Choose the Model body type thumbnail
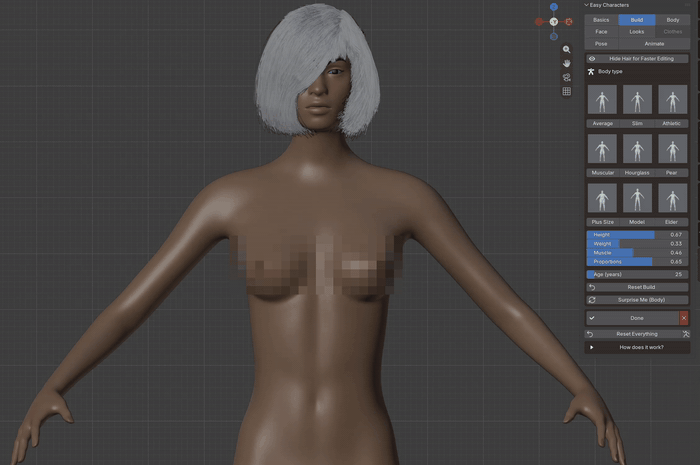 pos(637,198)
